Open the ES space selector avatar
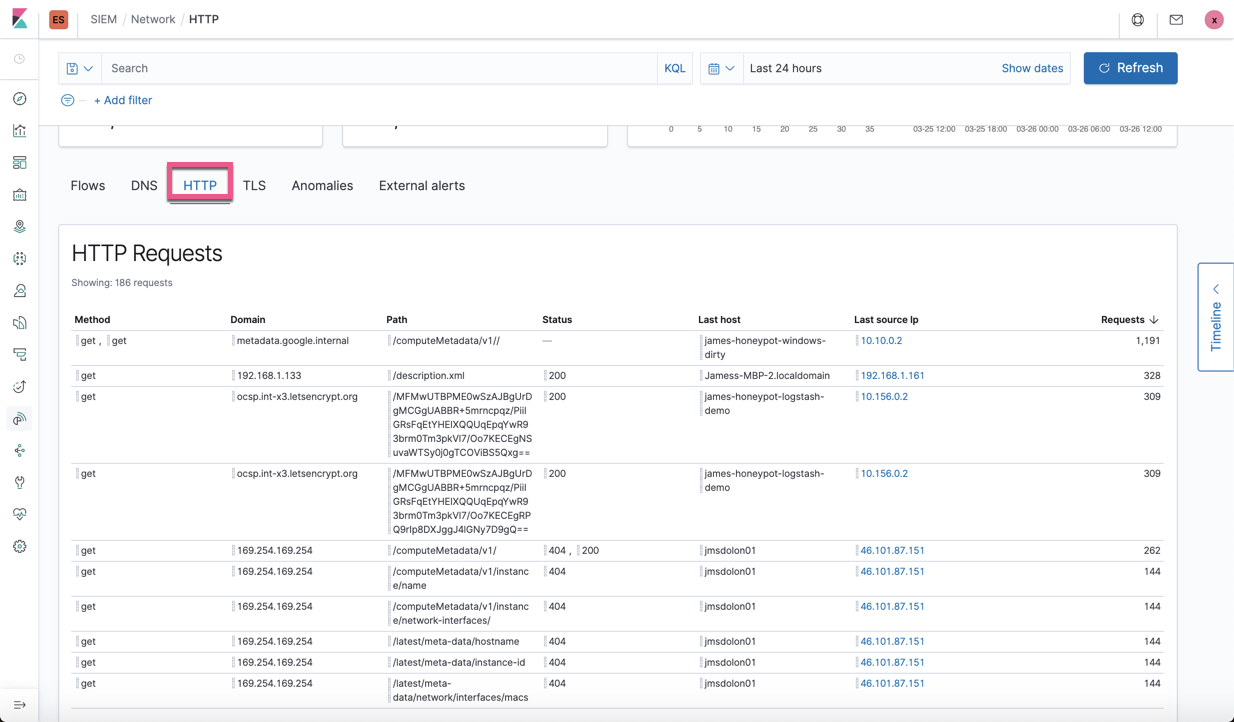 click(x=58, y=19)
